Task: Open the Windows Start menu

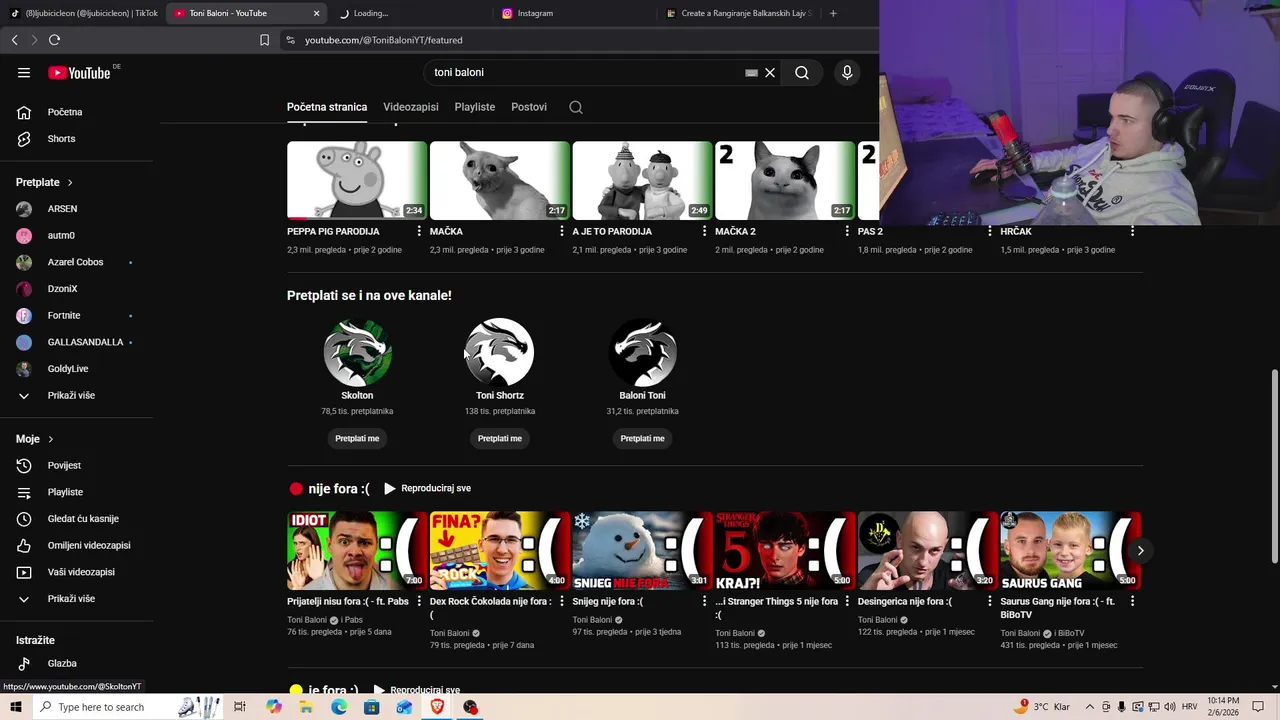Action: (x=15, y=707)
